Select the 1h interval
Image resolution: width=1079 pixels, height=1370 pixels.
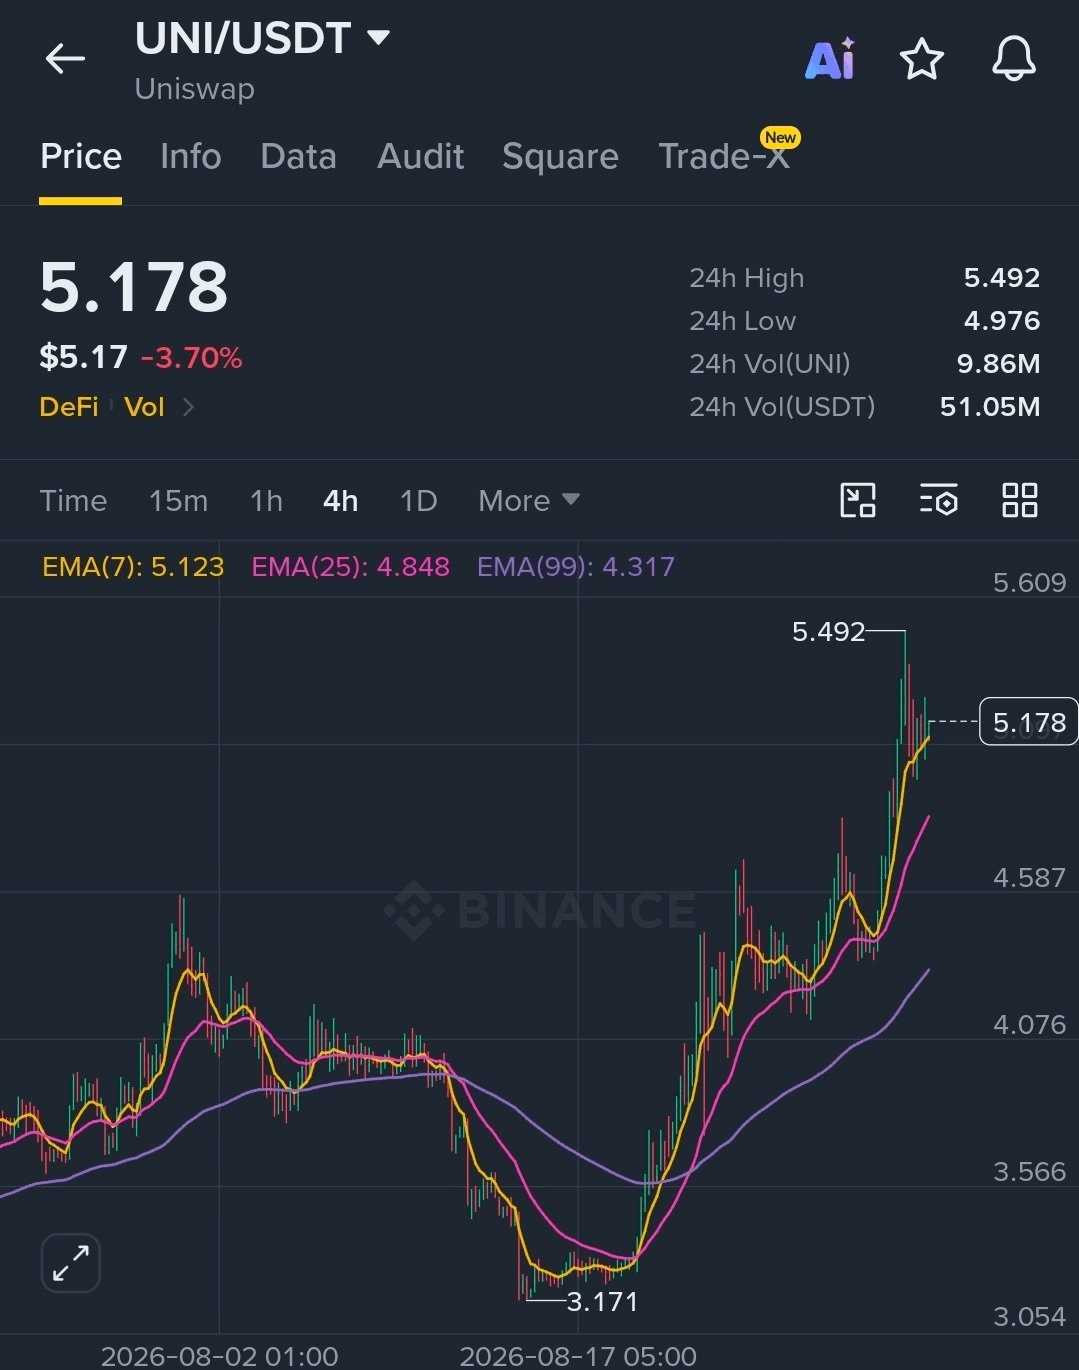[266, 500]
